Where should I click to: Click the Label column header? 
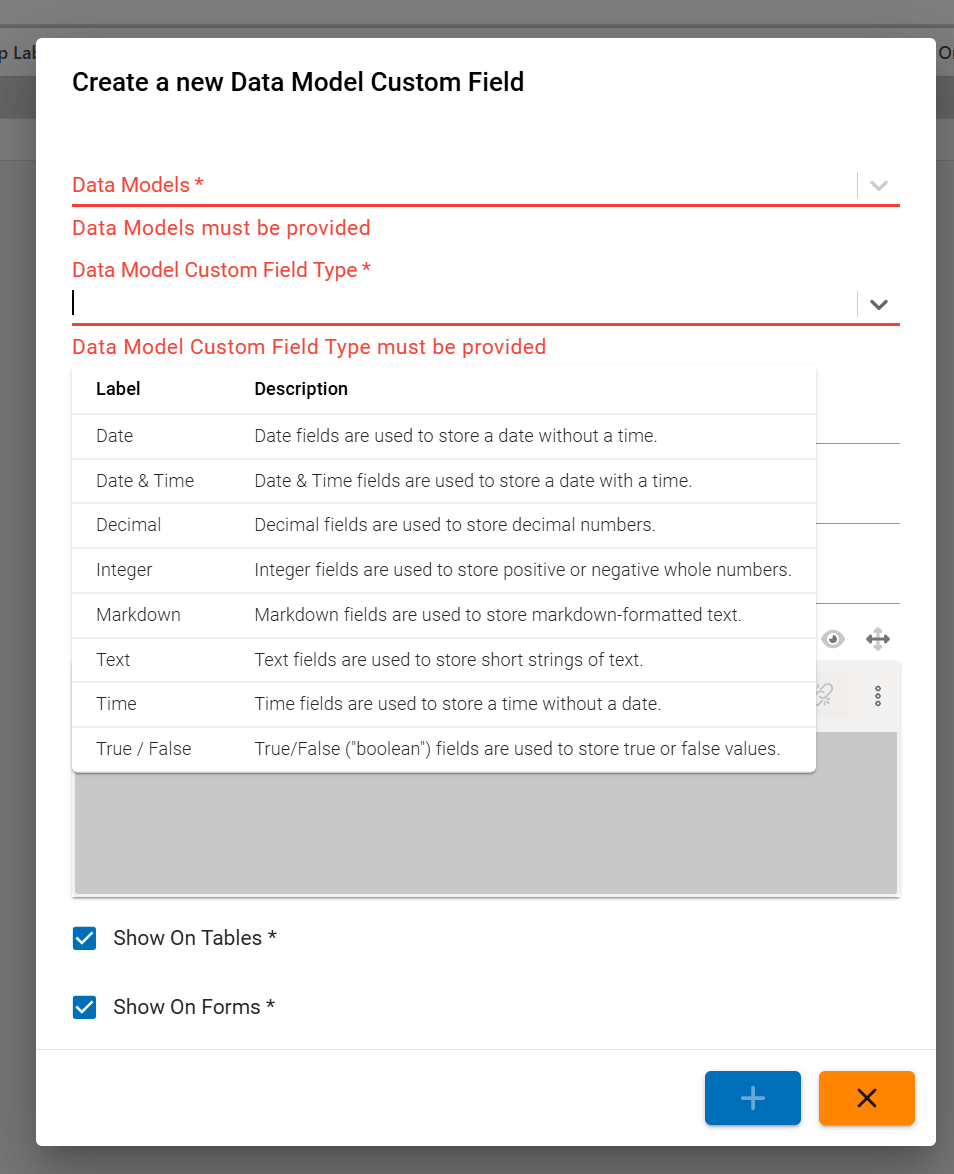(117, 389)
